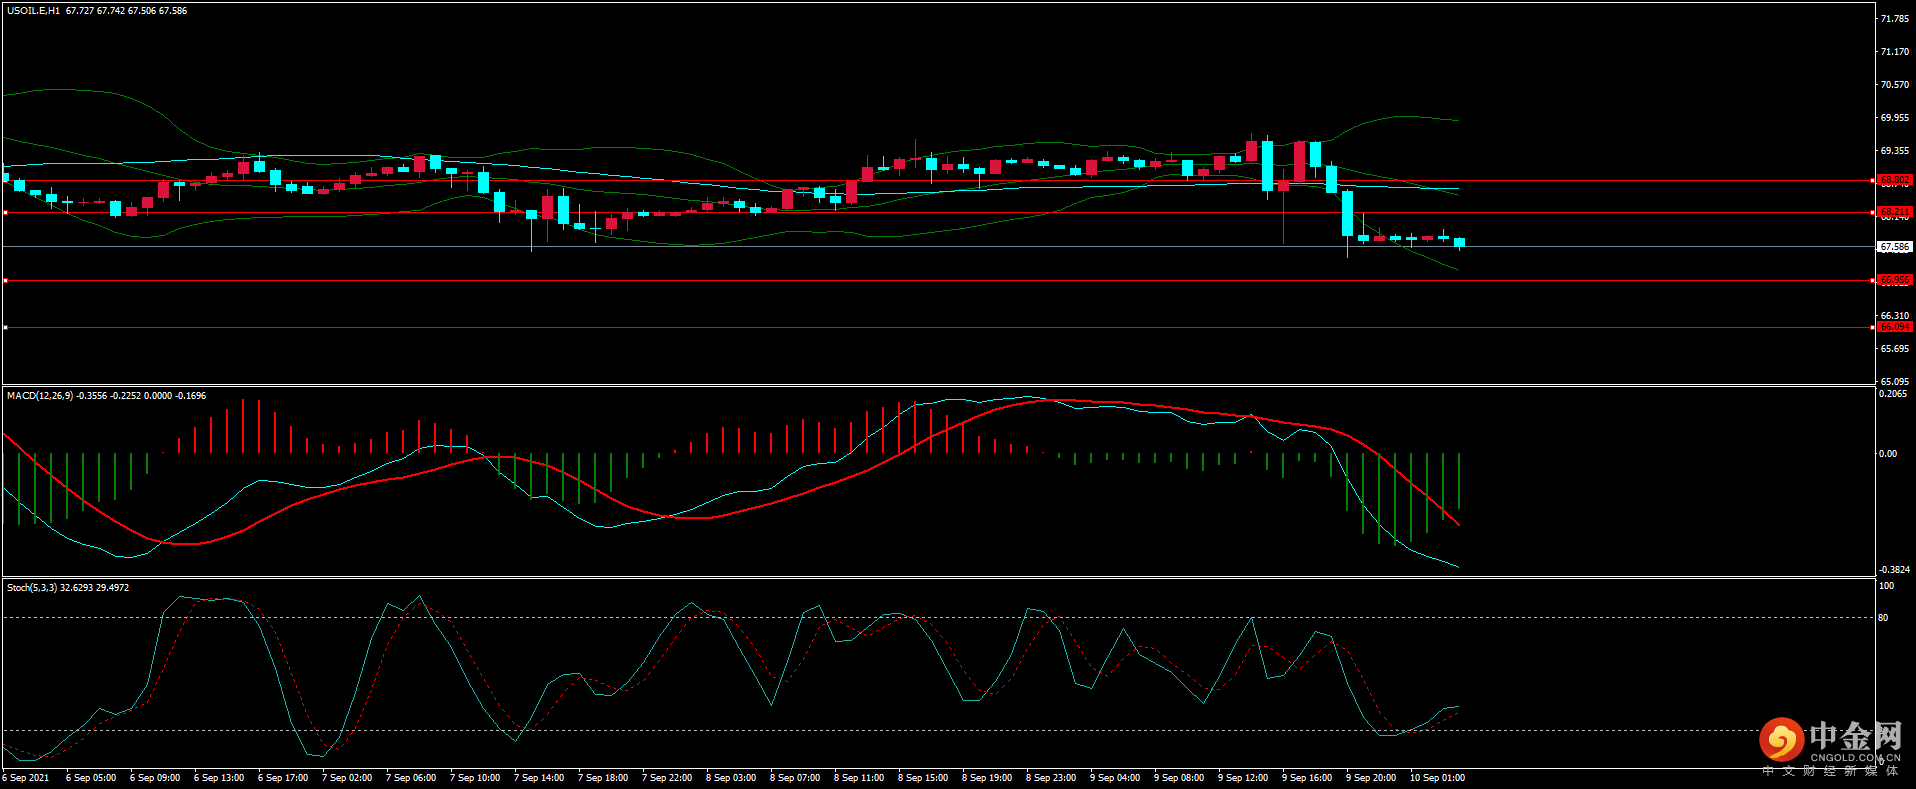Click the red 68.802 price tag

(1894, 180)
